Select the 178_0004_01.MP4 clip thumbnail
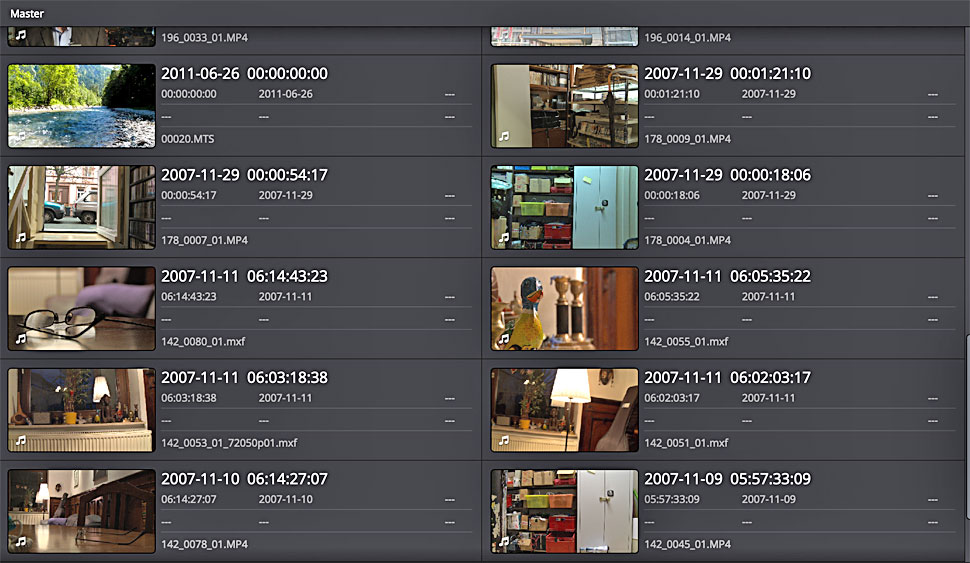Viewport: 970px width, 563px height. pos(564,207)
